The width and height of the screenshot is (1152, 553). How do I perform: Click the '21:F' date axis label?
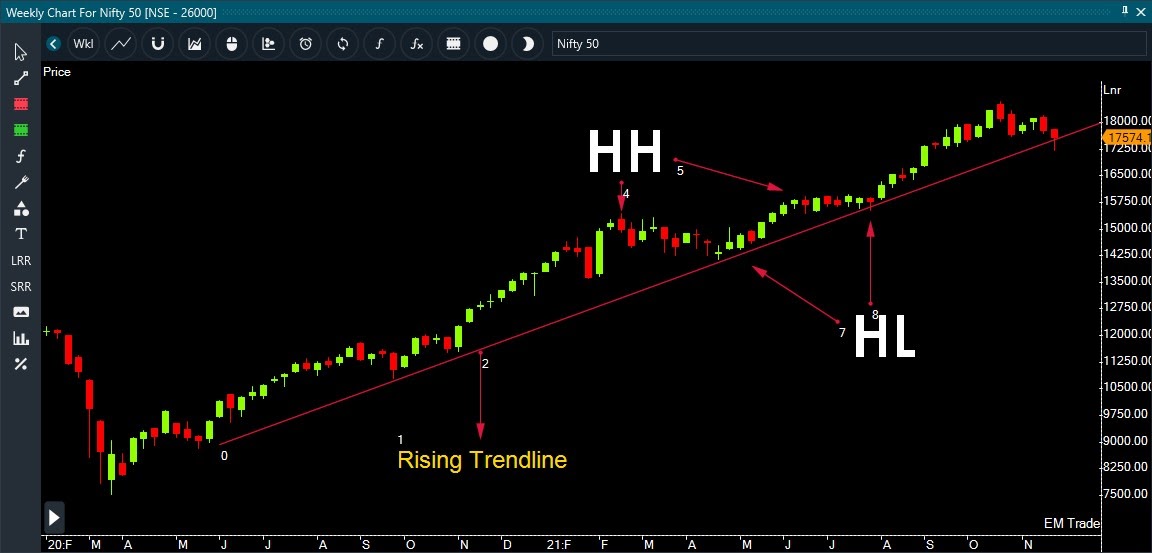tap(559, 545)
